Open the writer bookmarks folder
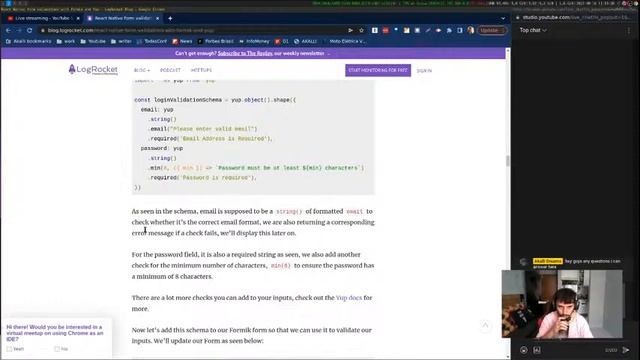 [121, 41]
